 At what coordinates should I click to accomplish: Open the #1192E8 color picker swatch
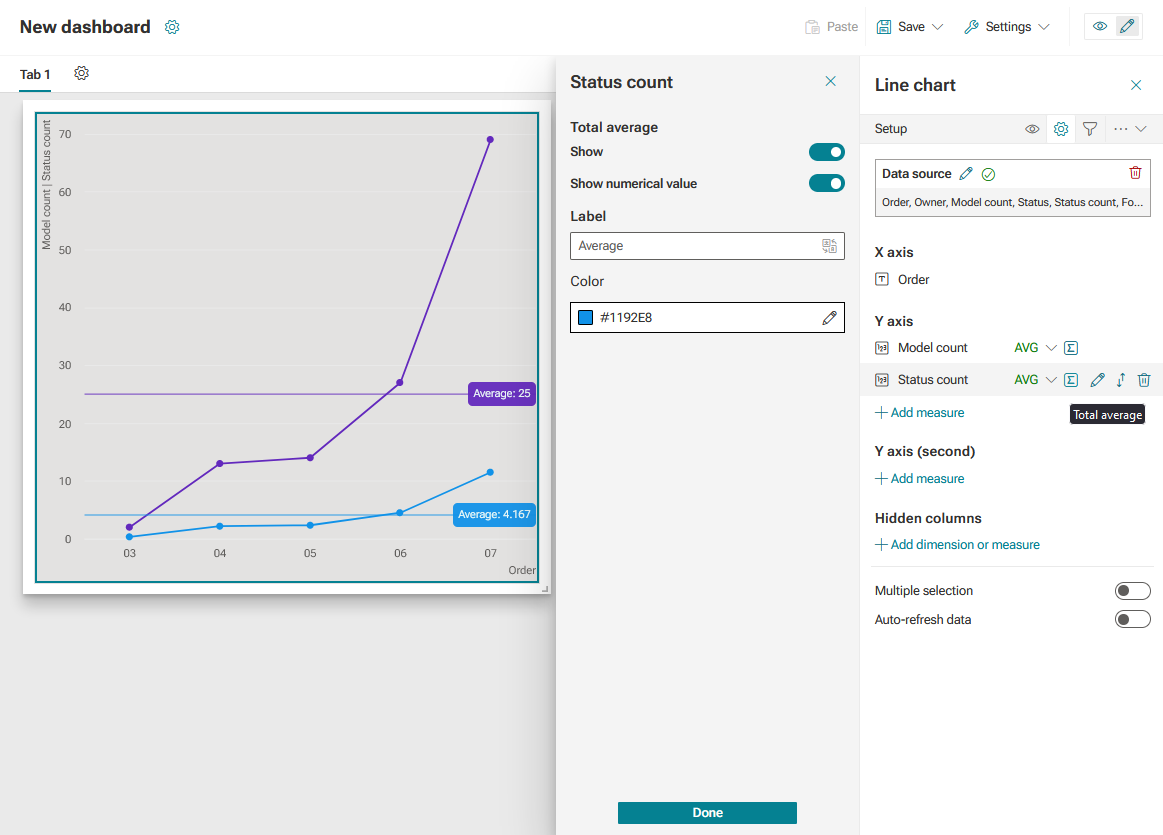click(x=585, y=317)
